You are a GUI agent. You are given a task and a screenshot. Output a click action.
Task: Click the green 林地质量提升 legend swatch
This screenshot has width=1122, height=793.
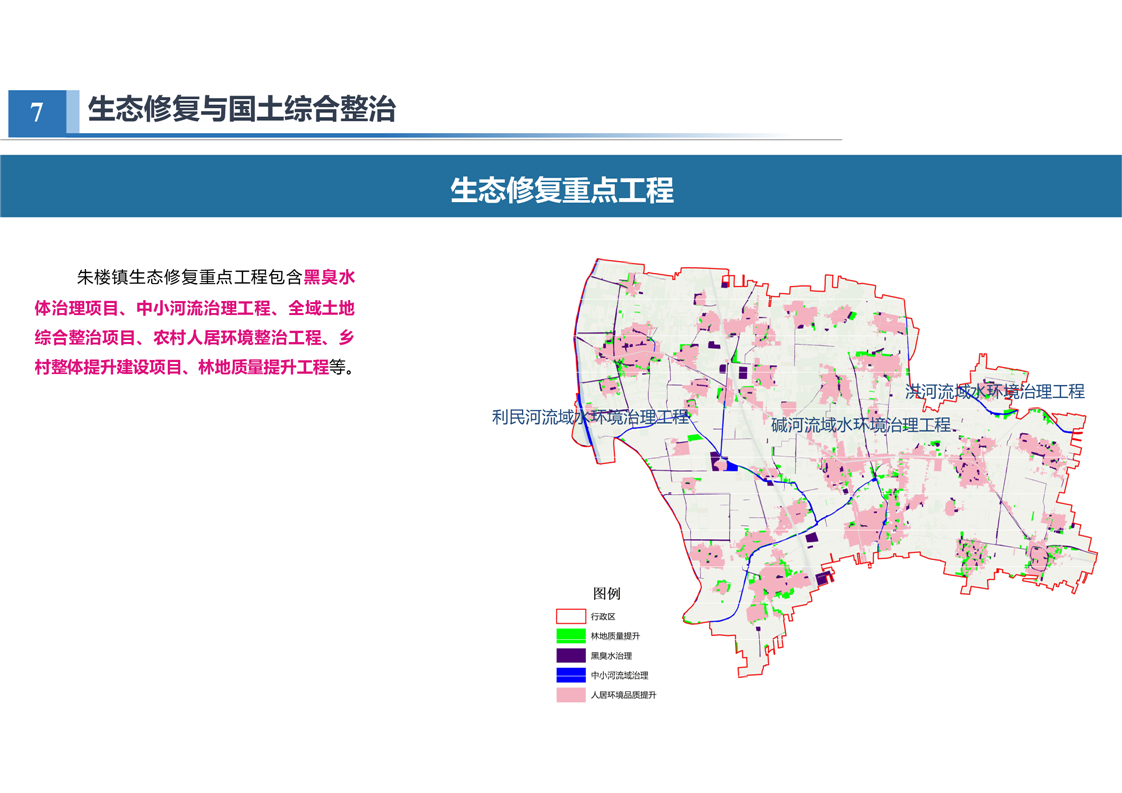[x=570, y=636]
